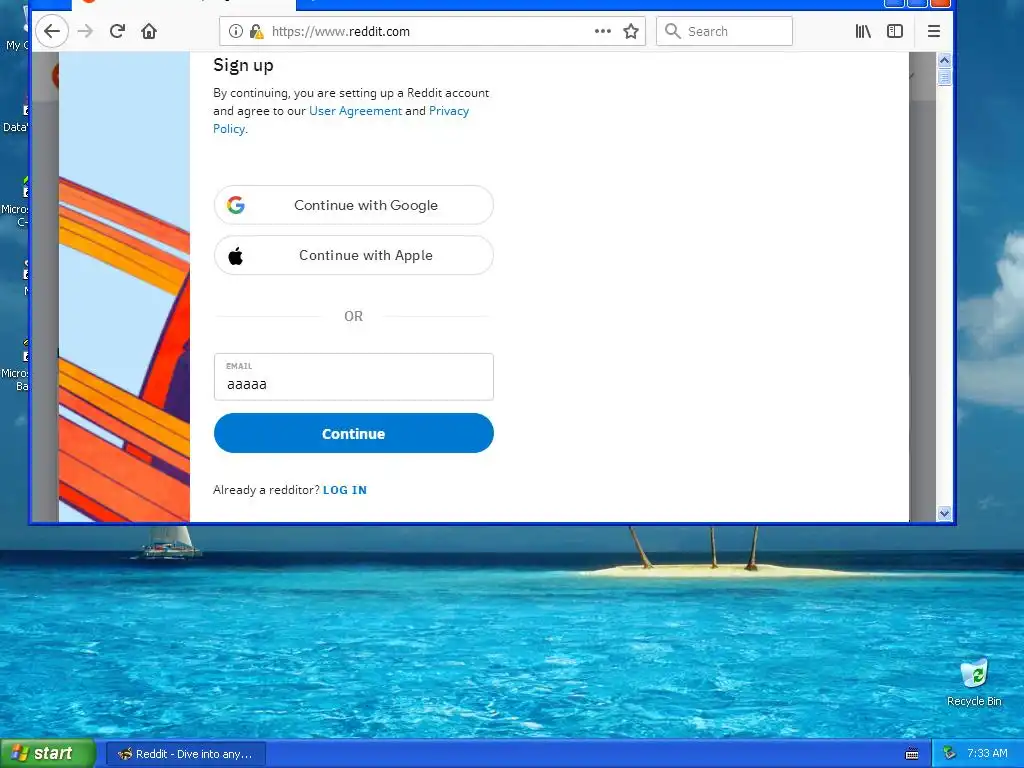
Task: Click the padlock warning security icon
Action: [257, 31]
